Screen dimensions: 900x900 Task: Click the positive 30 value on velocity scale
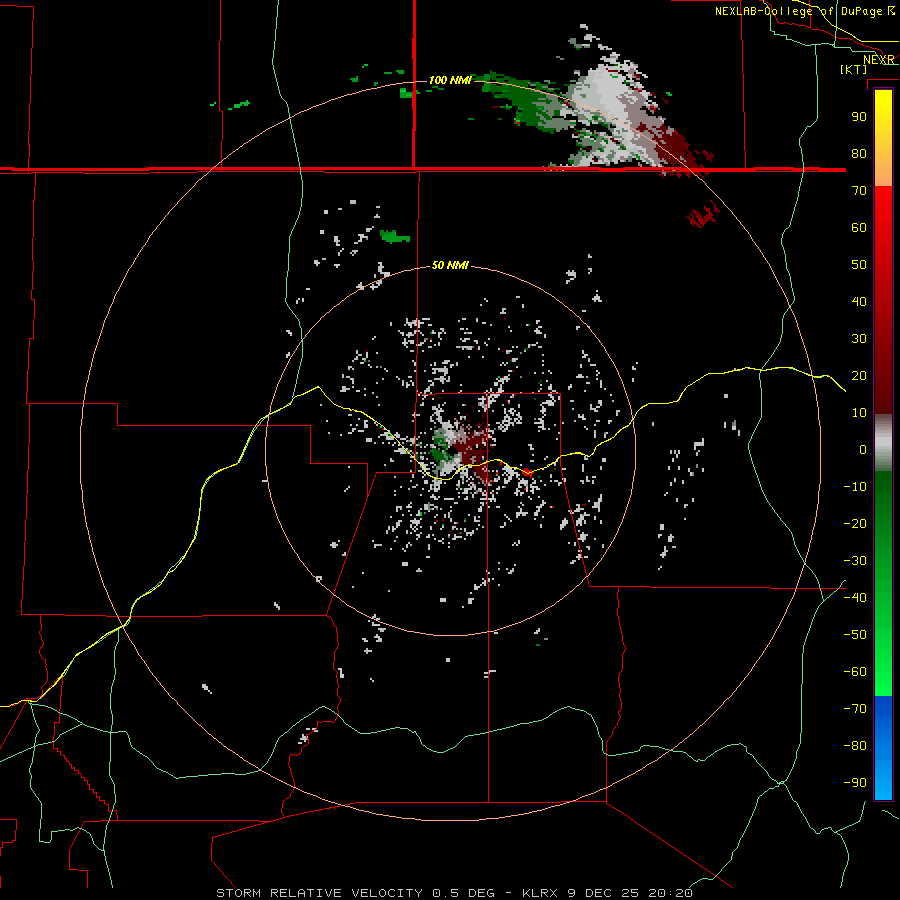[859, 339]
